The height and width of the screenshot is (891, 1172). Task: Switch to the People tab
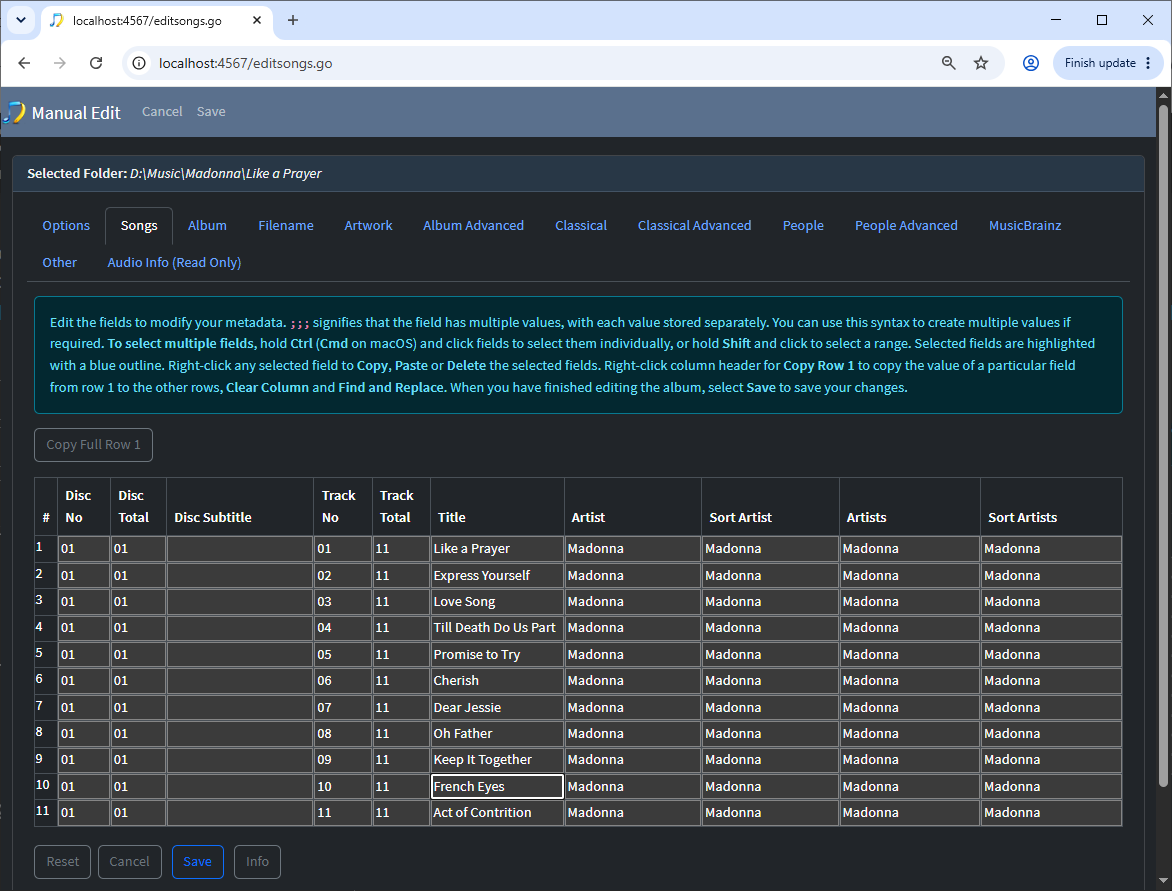coord(803,226)
